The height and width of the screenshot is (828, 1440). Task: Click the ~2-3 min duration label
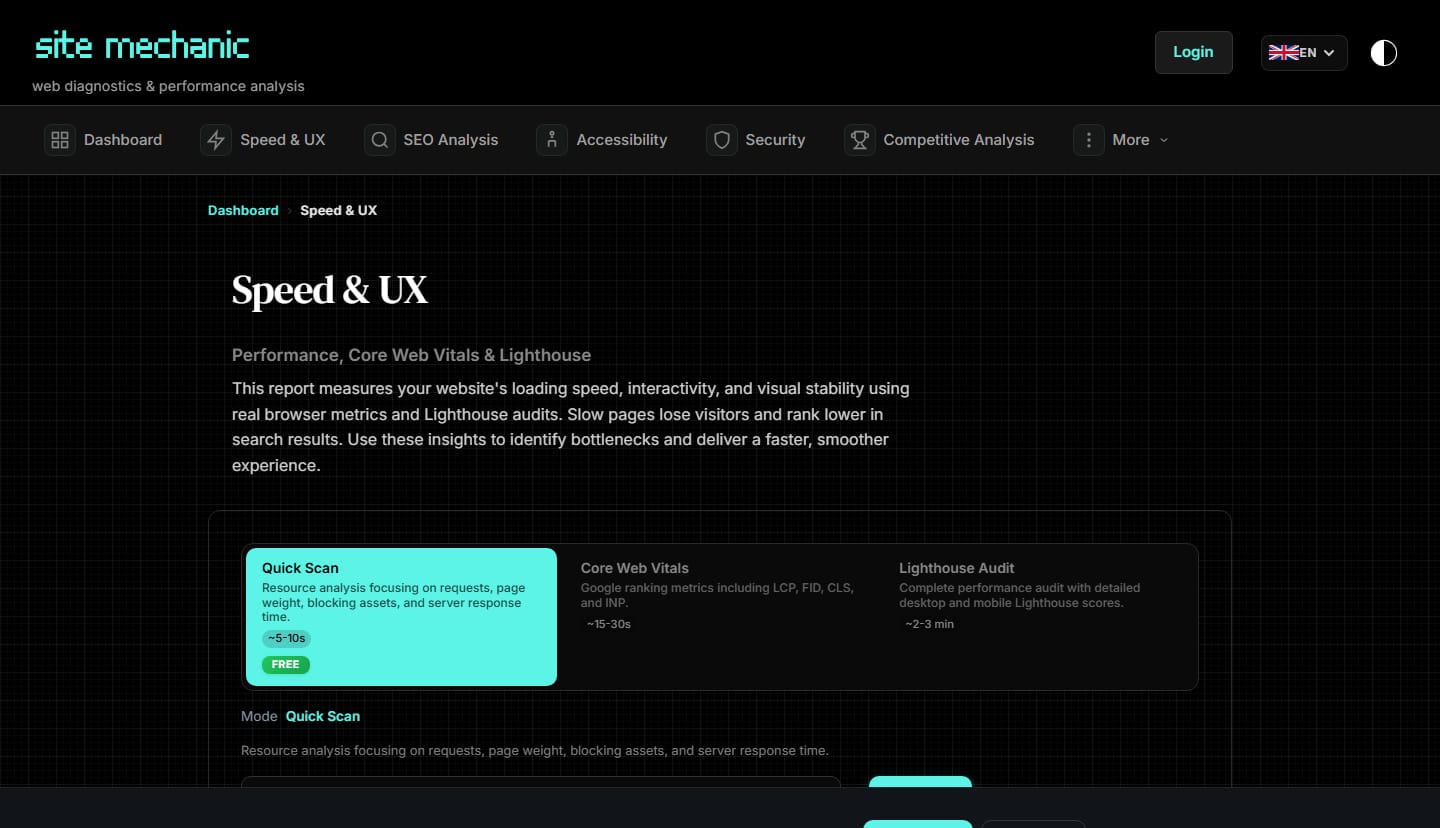(x=930, y=624)
